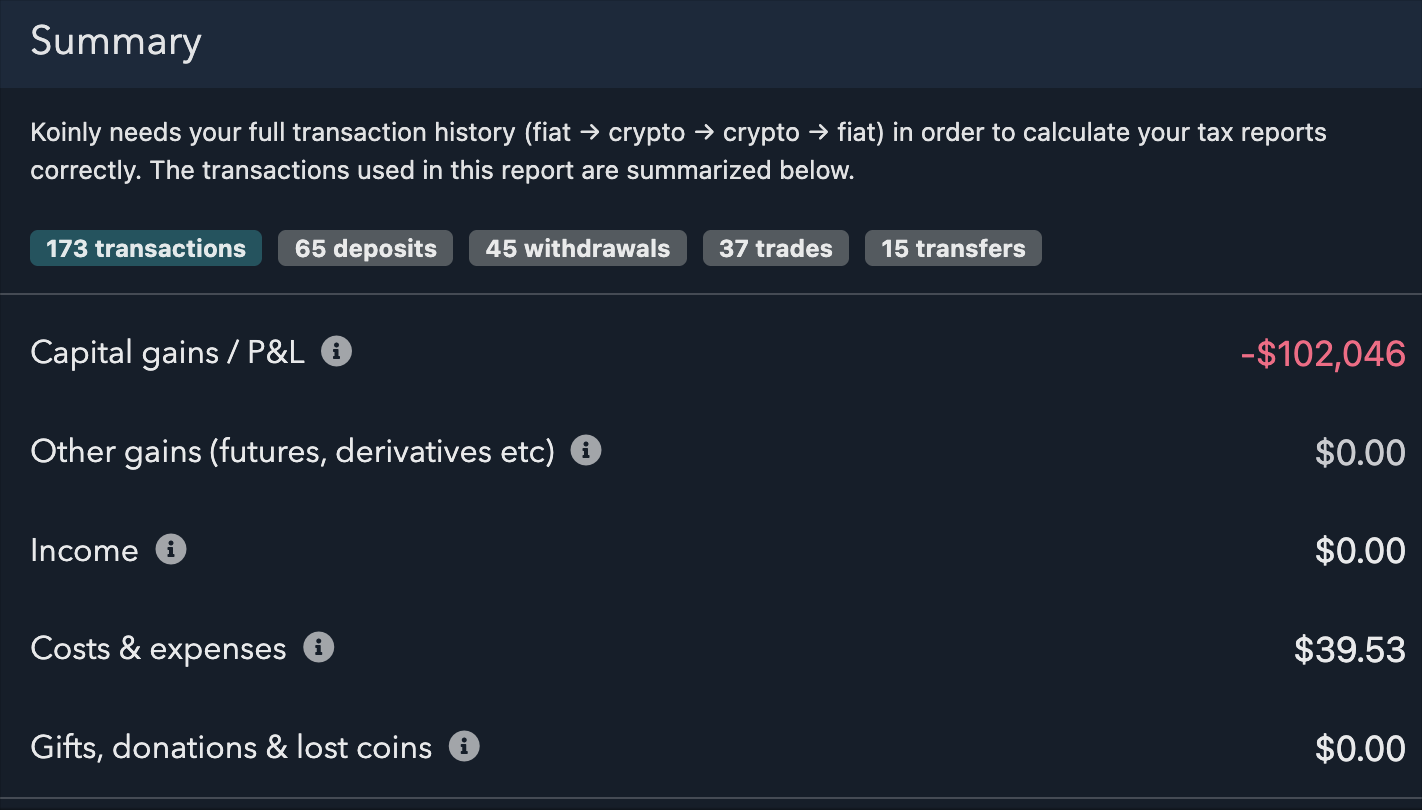Click the Costs & expenses label
The width and height of the screenshot is (1422, 810).
tap(158, 649)
